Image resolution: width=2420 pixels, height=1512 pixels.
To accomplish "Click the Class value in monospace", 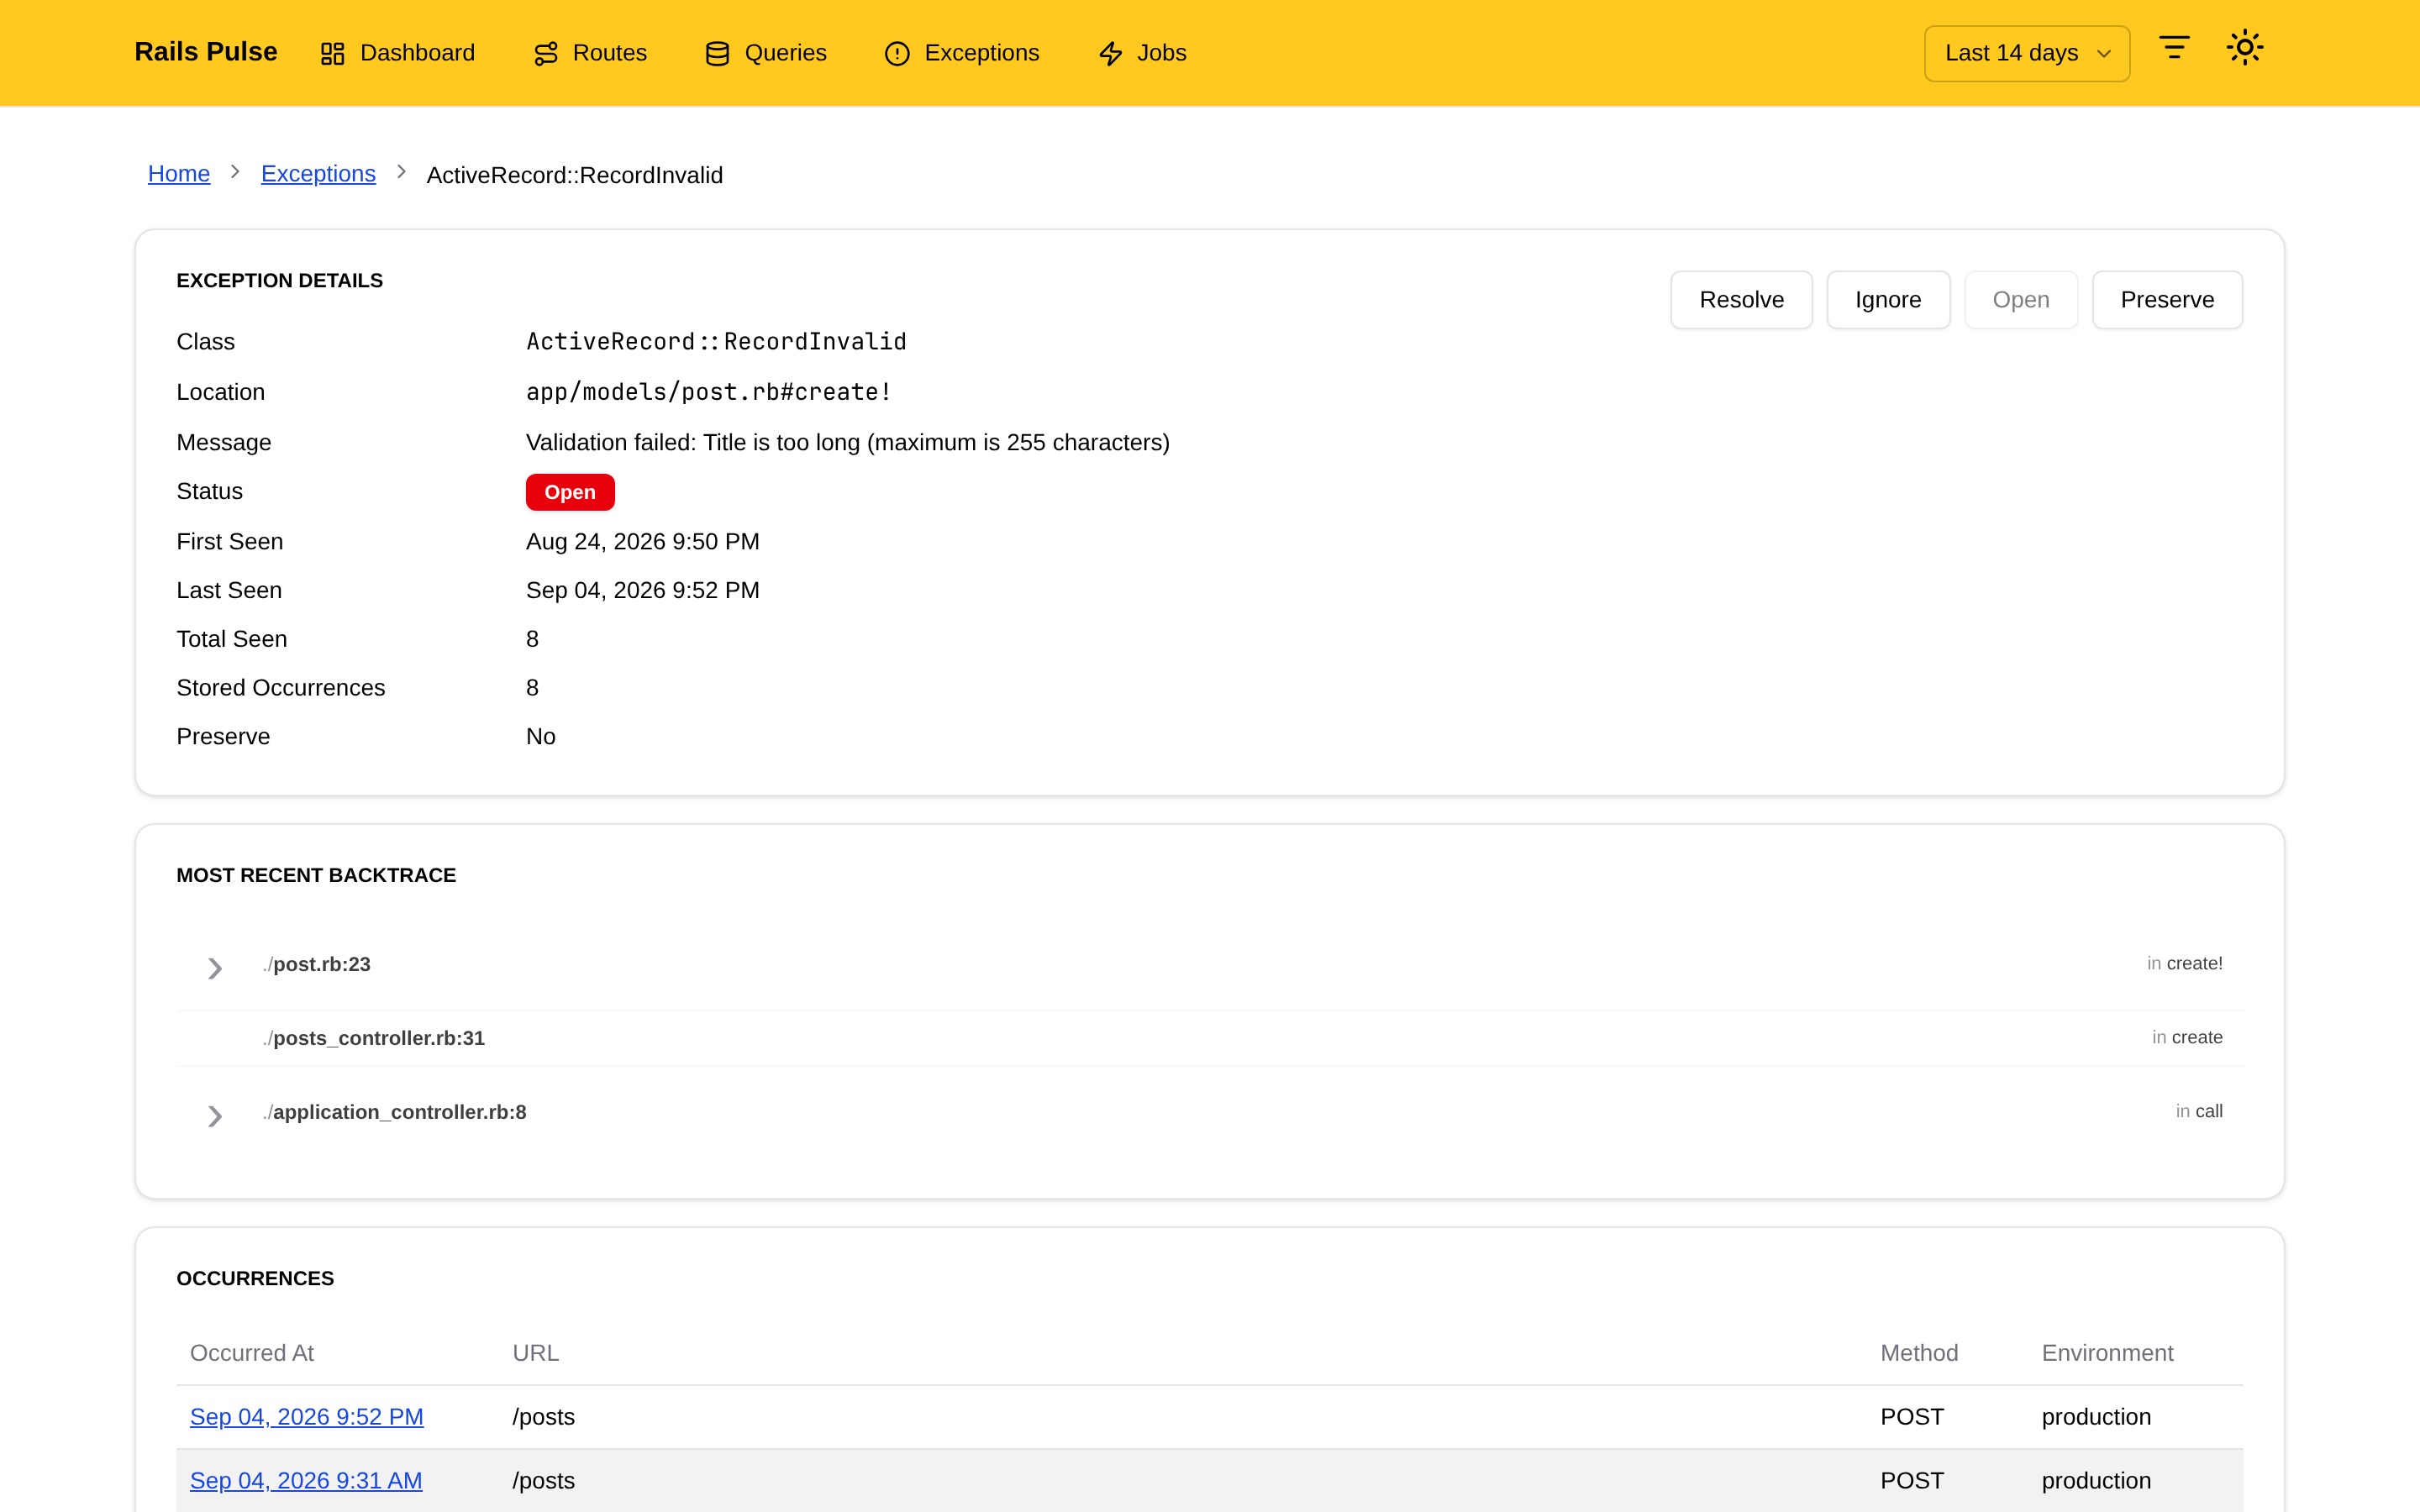I will 716,342.
